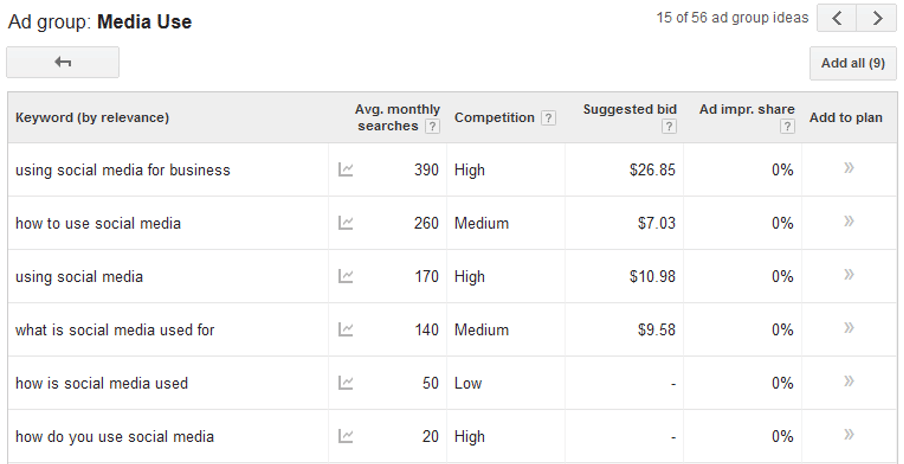Add using social media keyword to plan

[849, 274]
